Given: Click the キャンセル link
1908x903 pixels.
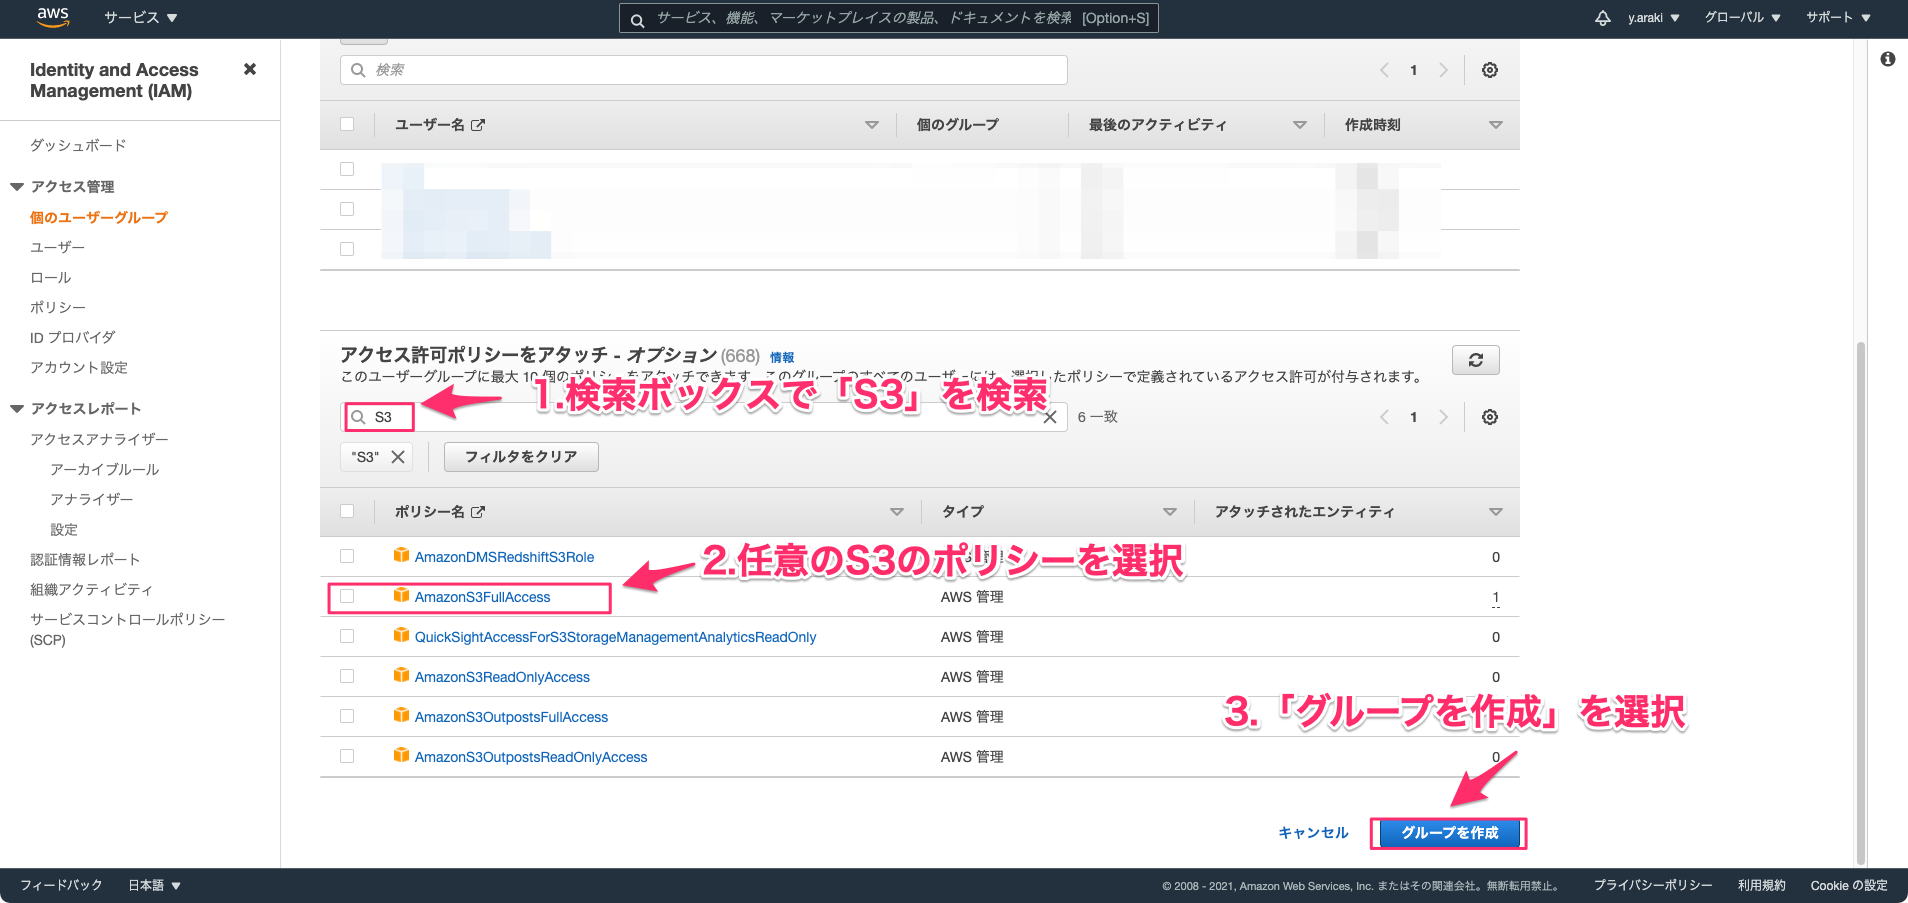Looking at the screenshot, I should pos(1313,833).
